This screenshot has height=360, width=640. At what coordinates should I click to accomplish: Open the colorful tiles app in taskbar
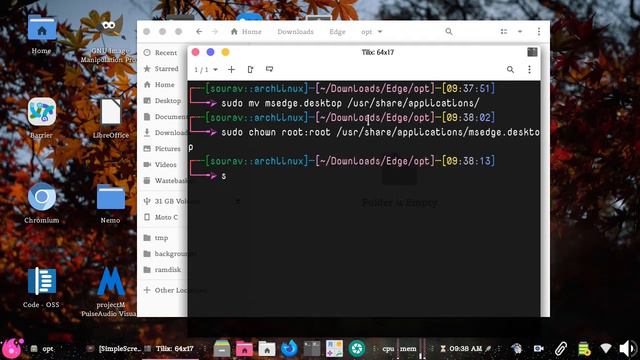point(334,349)
